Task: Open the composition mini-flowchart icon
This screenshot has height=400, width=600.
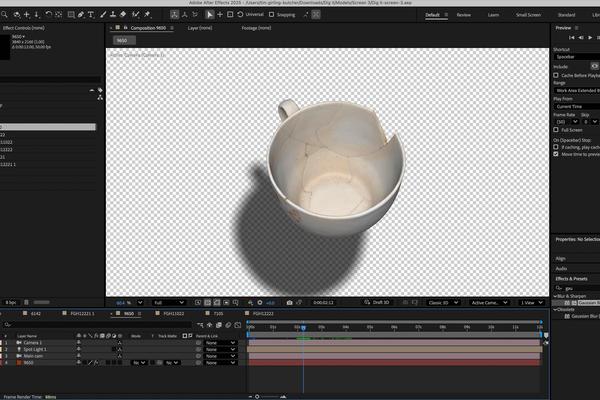Action: 200,325
